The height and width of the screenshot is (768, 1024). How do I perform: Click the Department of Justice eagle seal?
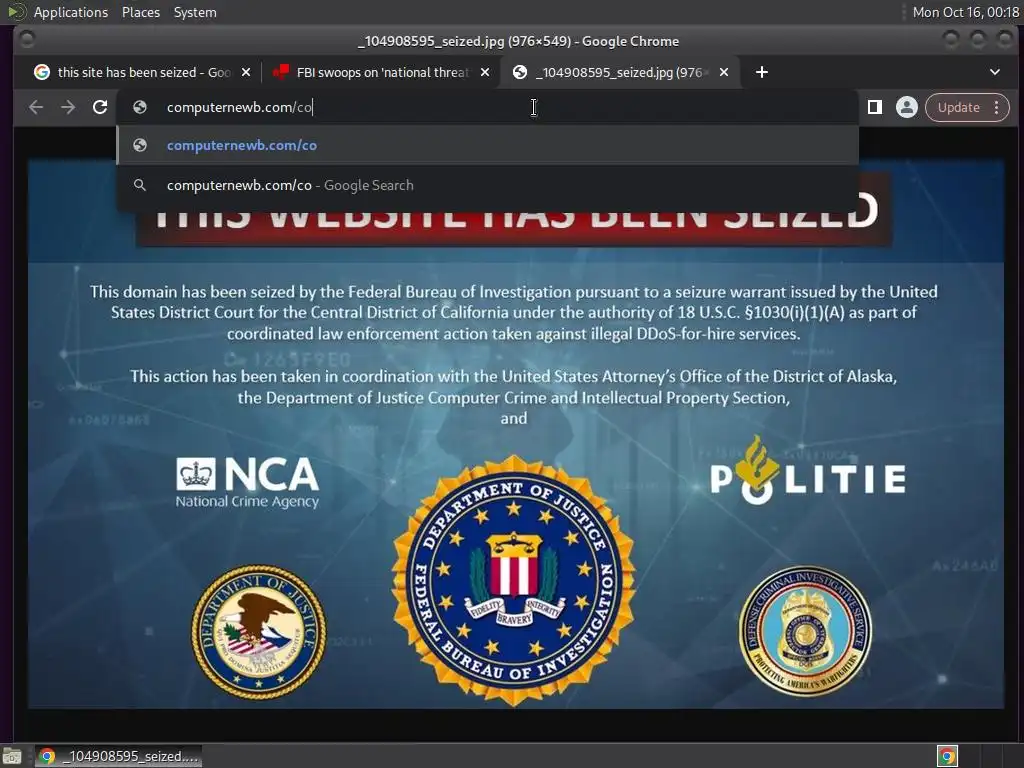tap(259, 632)
